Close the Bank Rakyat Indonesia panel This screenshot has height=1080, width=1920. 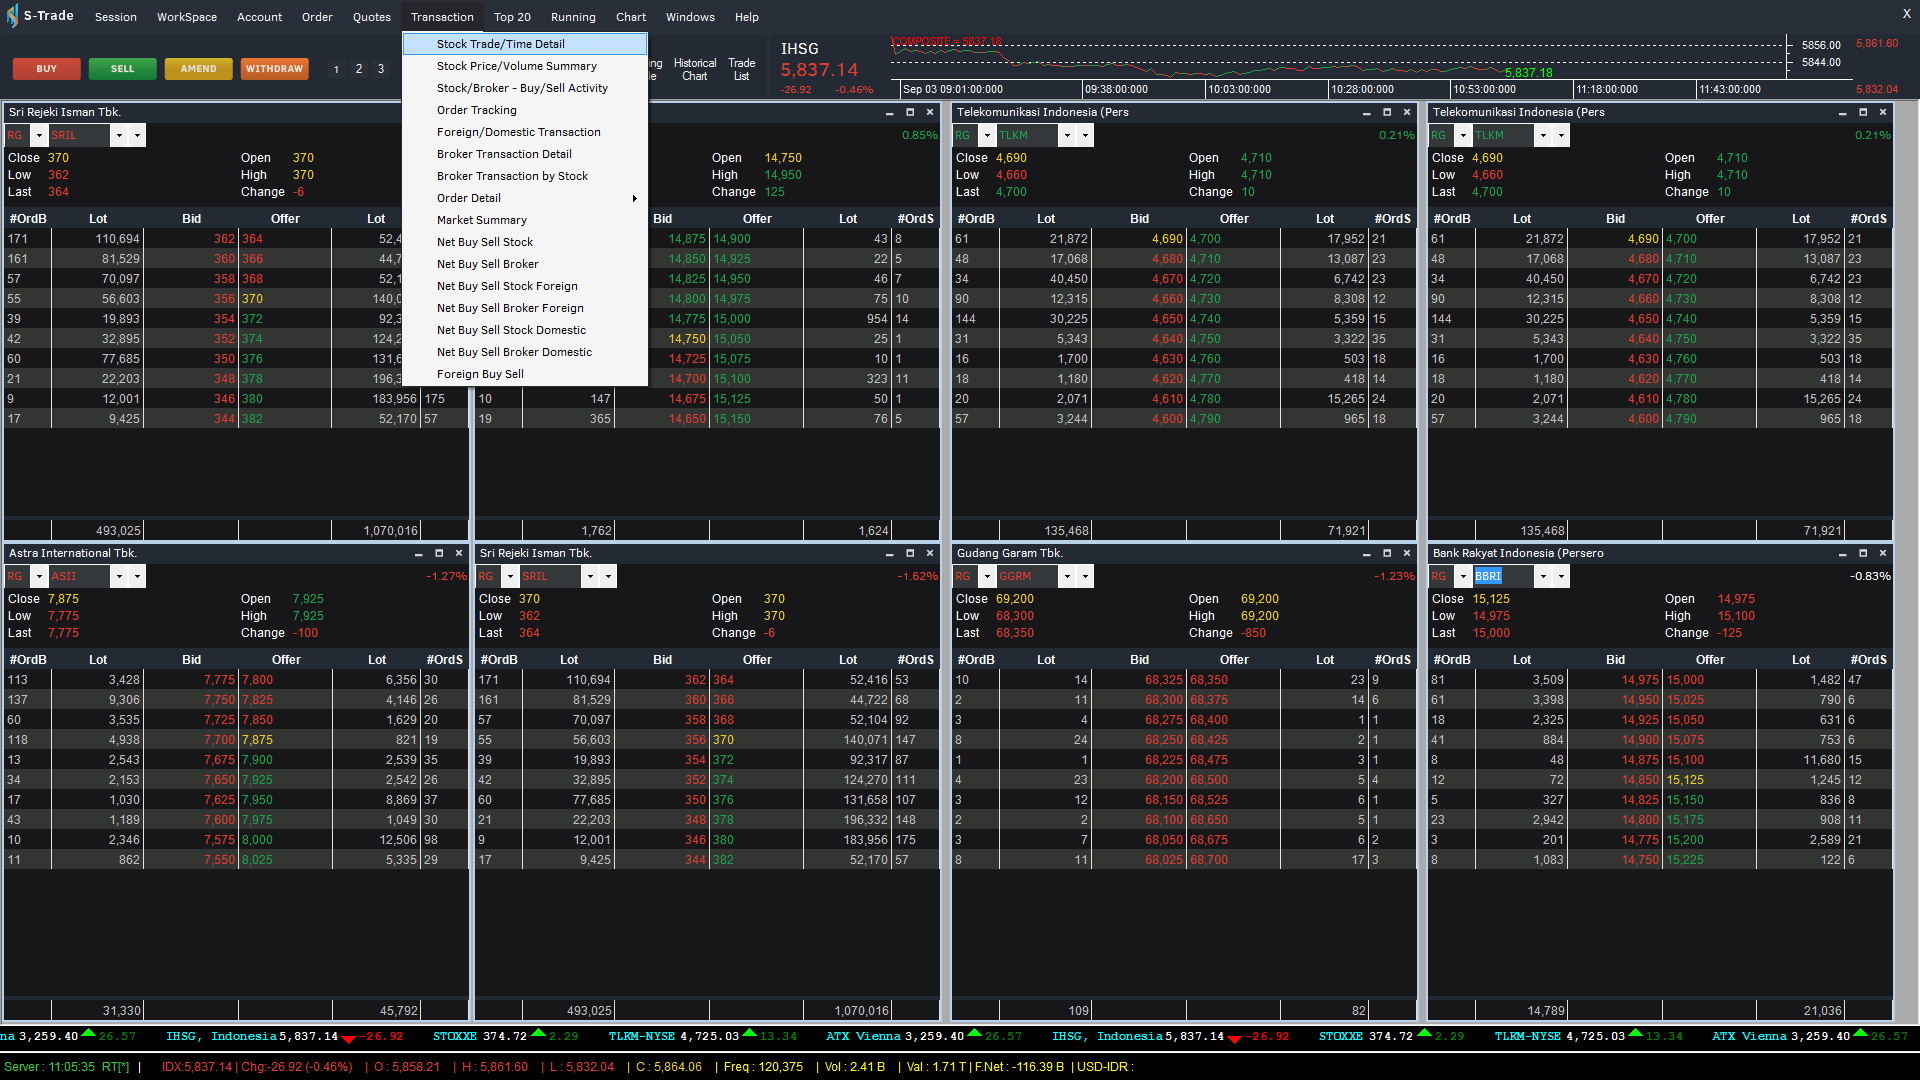click(x=1883, y=553)
